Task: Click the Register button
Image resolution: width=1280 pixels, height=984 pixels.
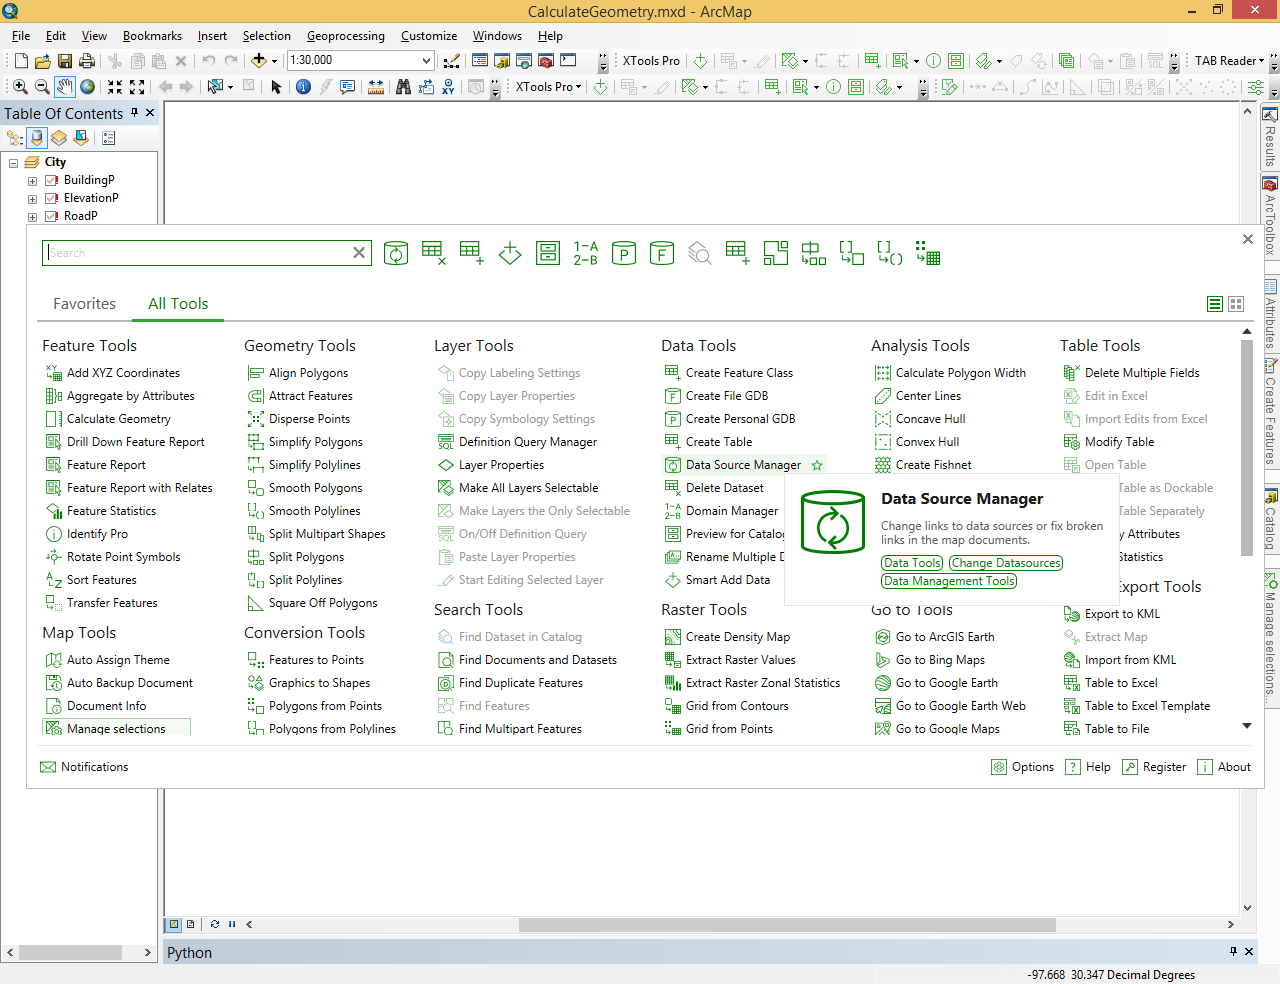Action: pos(1154,767)
